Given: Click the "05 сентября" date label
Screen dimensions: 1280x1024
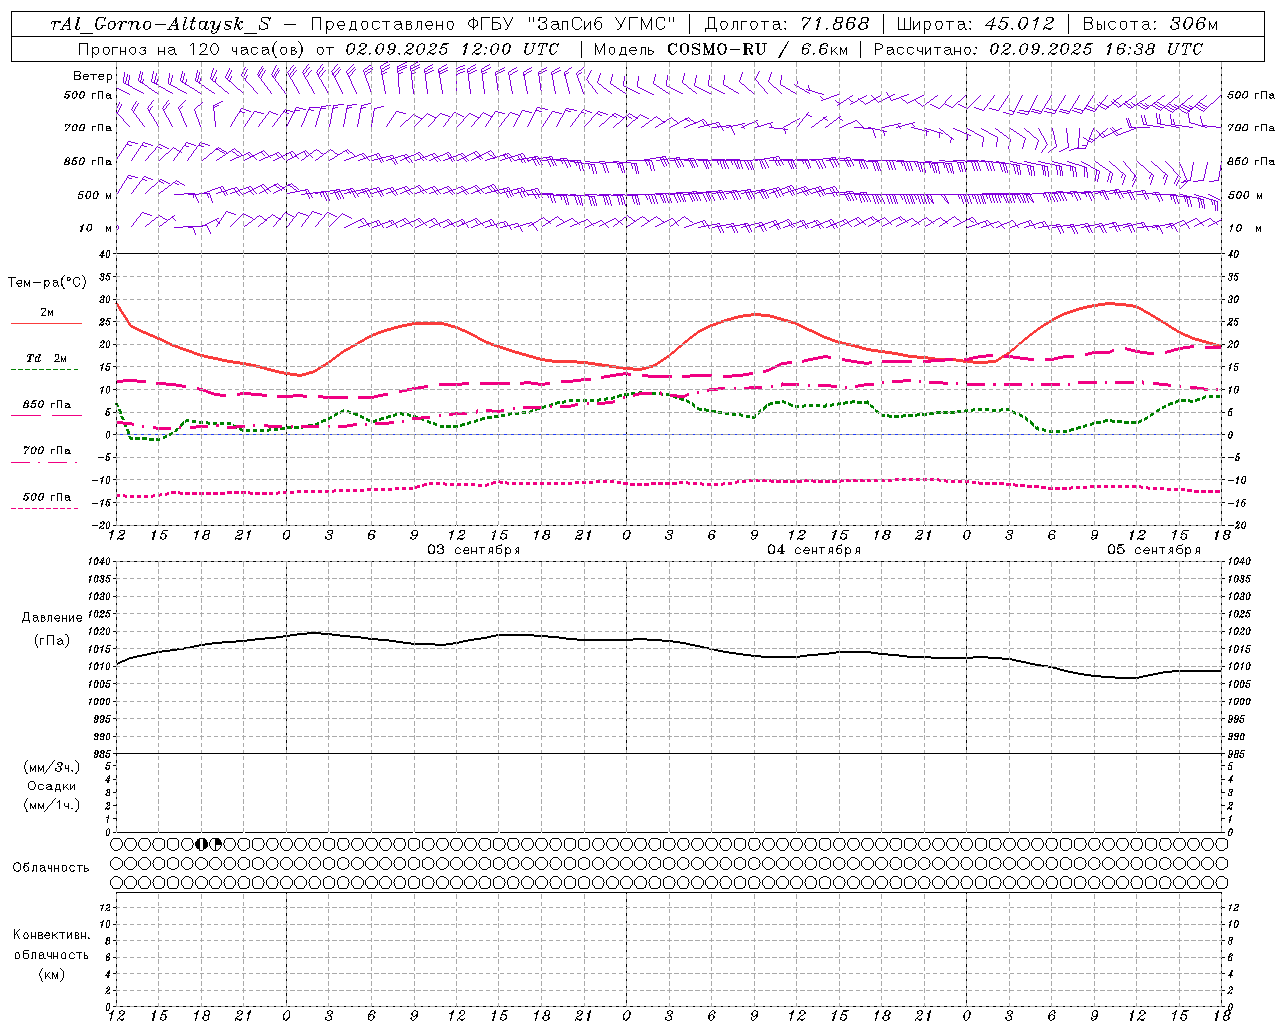Looking at the screenshot, I should click(x=1154, y=550).
